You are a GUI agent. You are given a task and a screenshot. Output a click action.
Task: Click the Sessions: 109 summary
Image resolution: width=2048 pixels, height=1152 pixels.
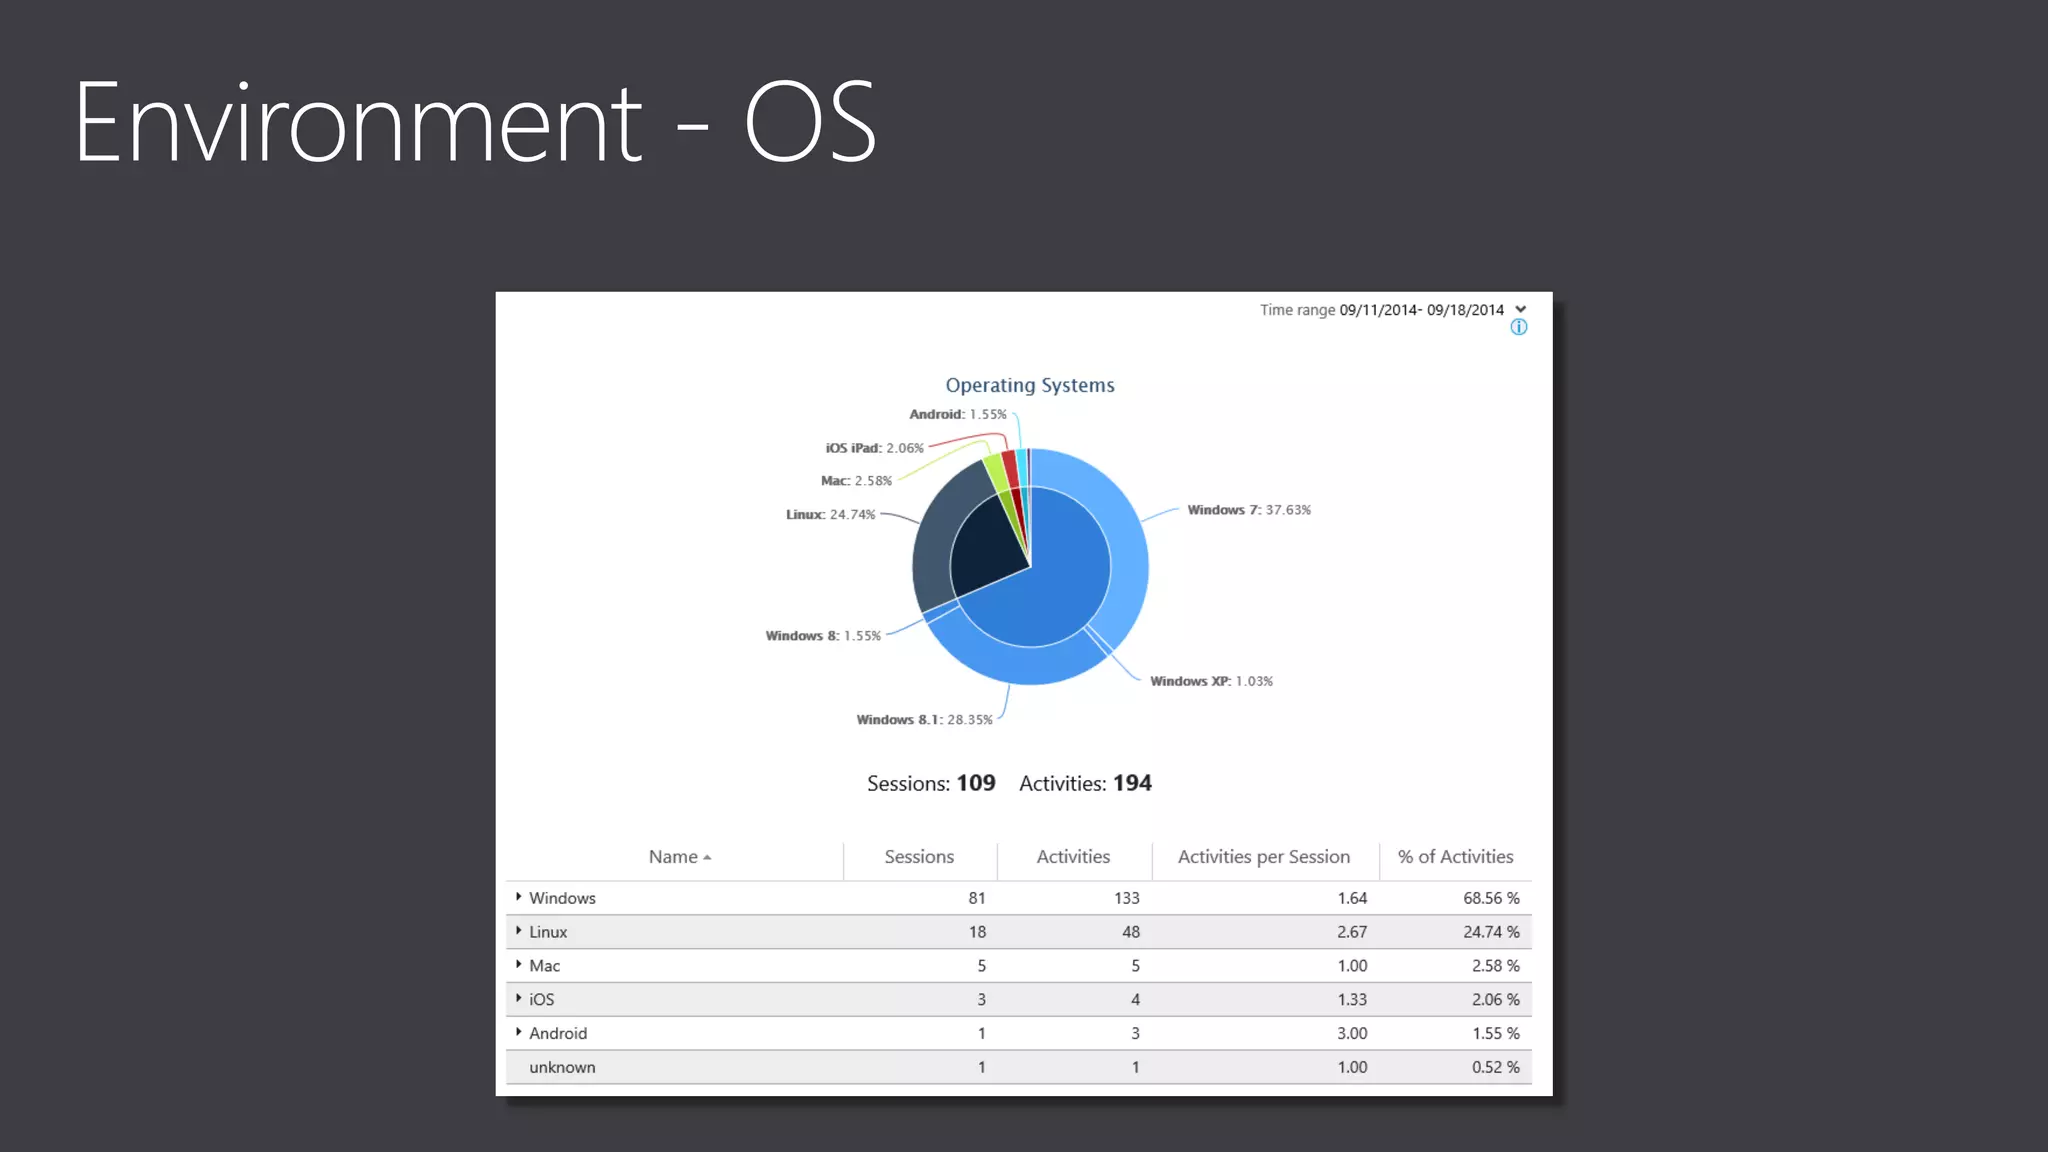(931, 783)
